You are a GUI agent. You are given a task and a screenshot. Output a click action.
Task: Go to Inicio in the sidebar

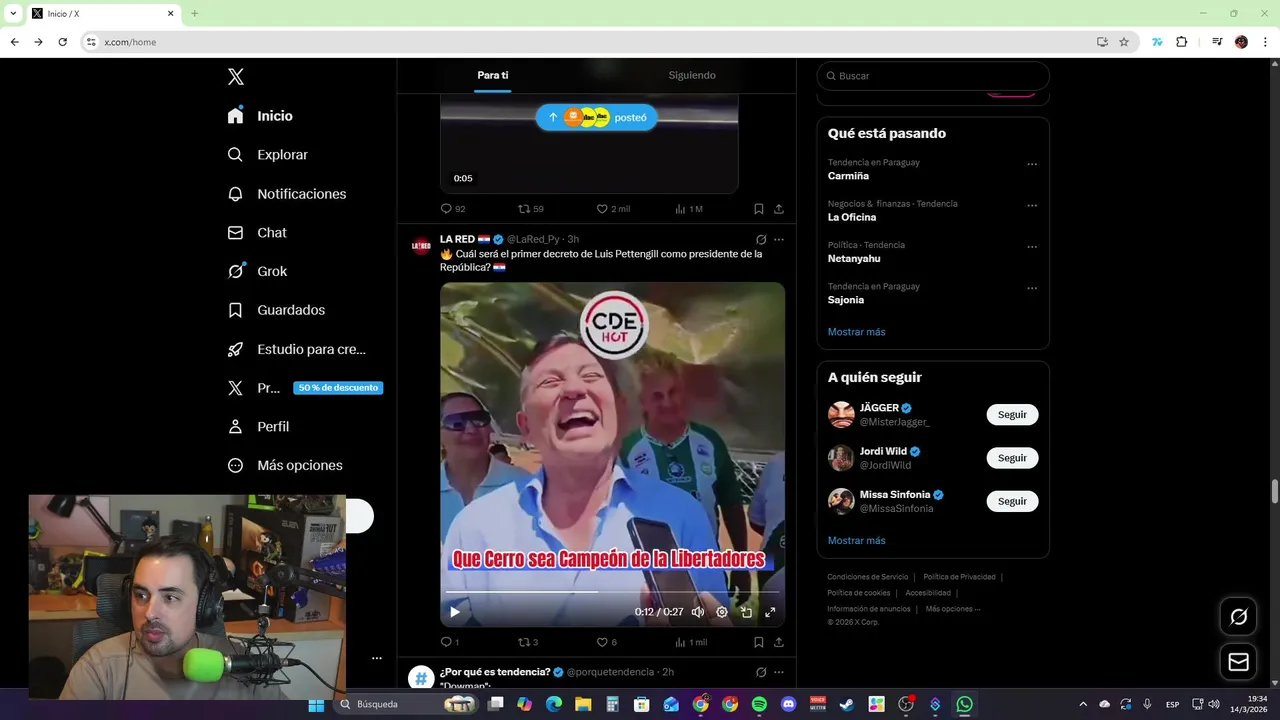point(260,116)
